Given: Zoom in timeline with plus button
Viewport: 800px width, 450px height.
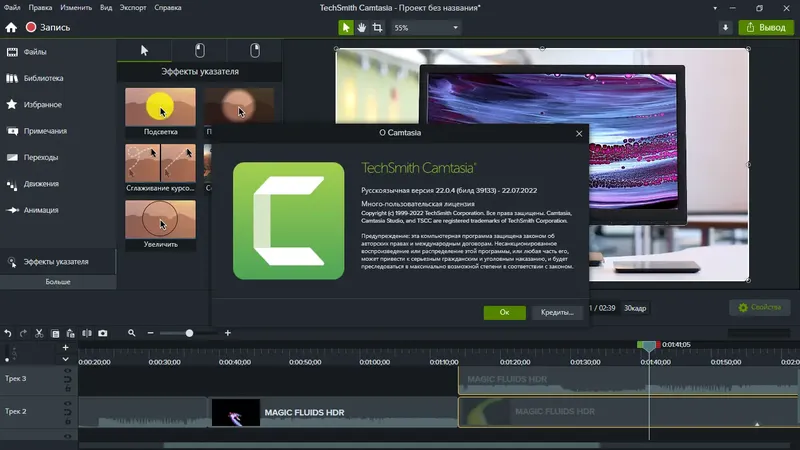Looking at the screenshot, I should [x=228, y=333].
